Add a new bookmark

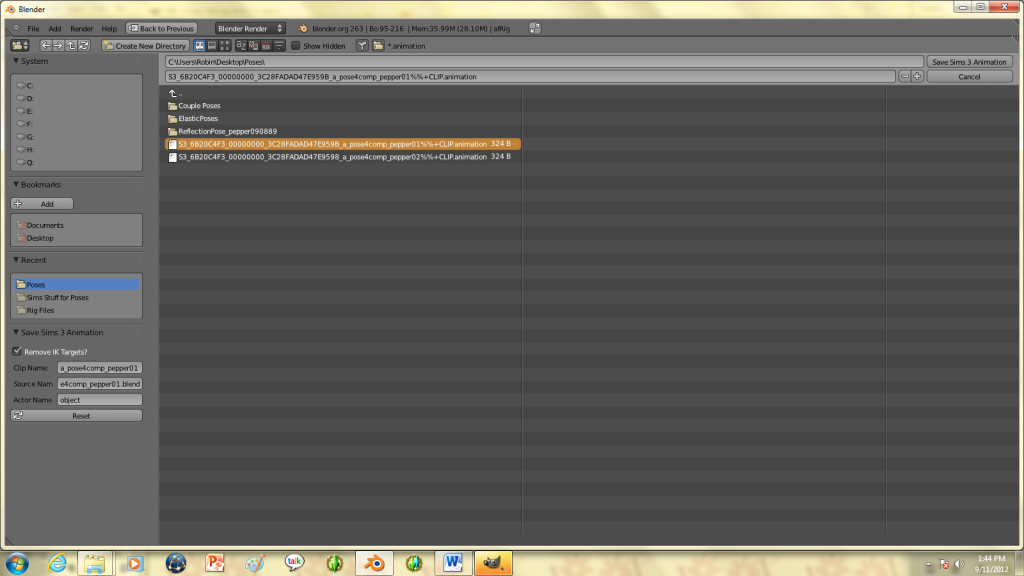click(42, 204)
